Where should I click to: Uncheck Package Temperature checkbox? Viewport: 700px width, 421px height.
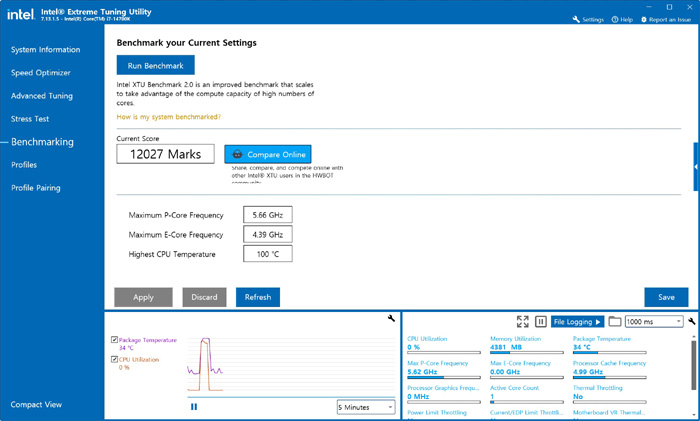pos(114,340)
